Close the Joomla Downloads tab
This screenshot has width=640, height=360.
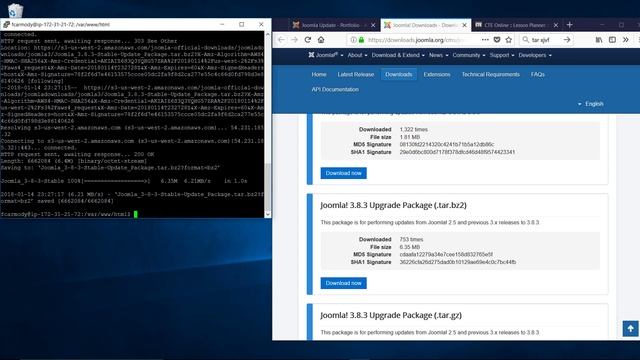point(464,25)
